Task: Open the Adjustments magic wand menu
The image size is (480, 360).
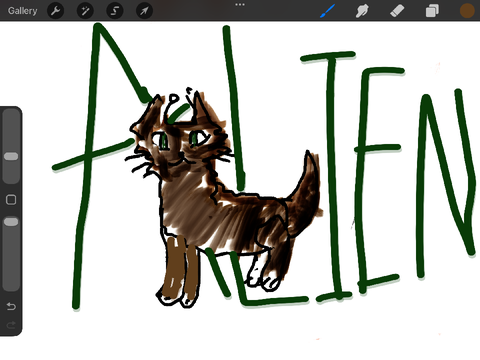Action: [85, 11]
